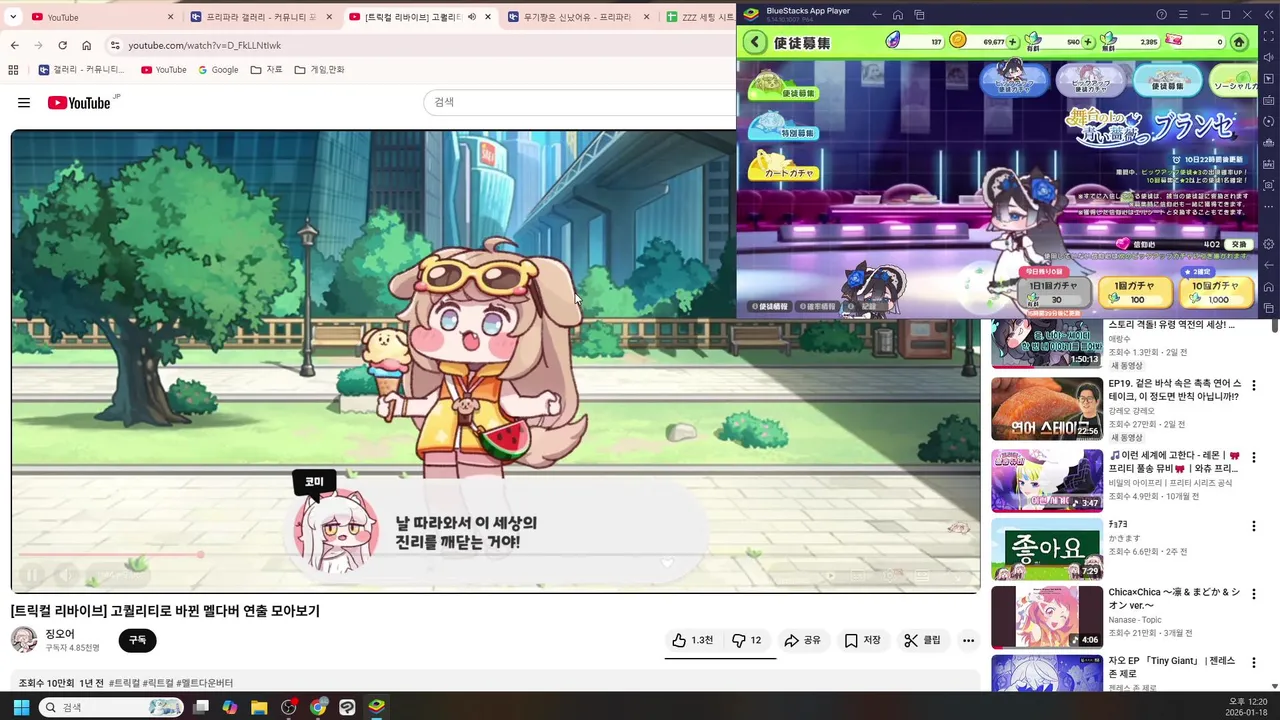Save the video via 저장 button

pos(862,640)
